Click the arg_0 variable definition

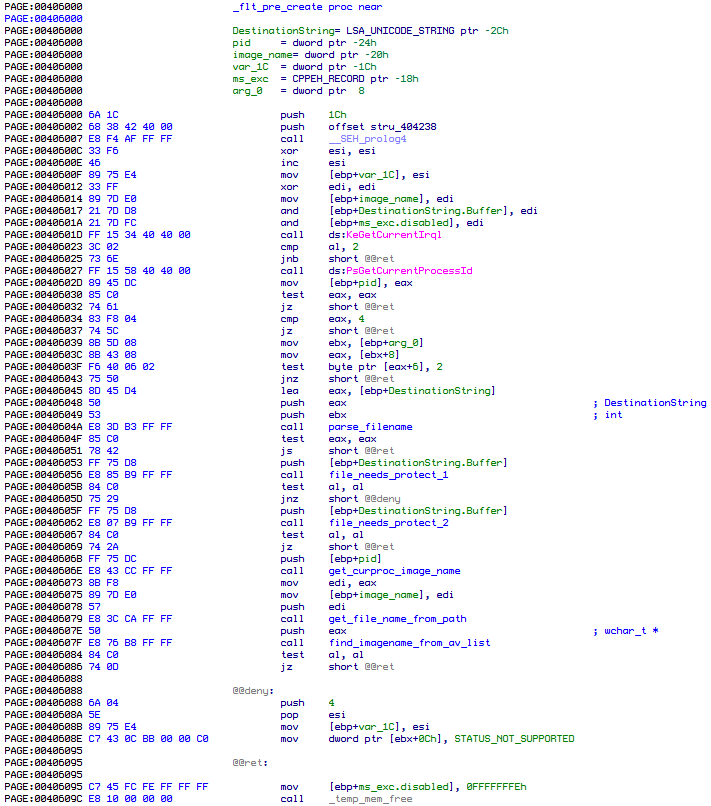298,91
